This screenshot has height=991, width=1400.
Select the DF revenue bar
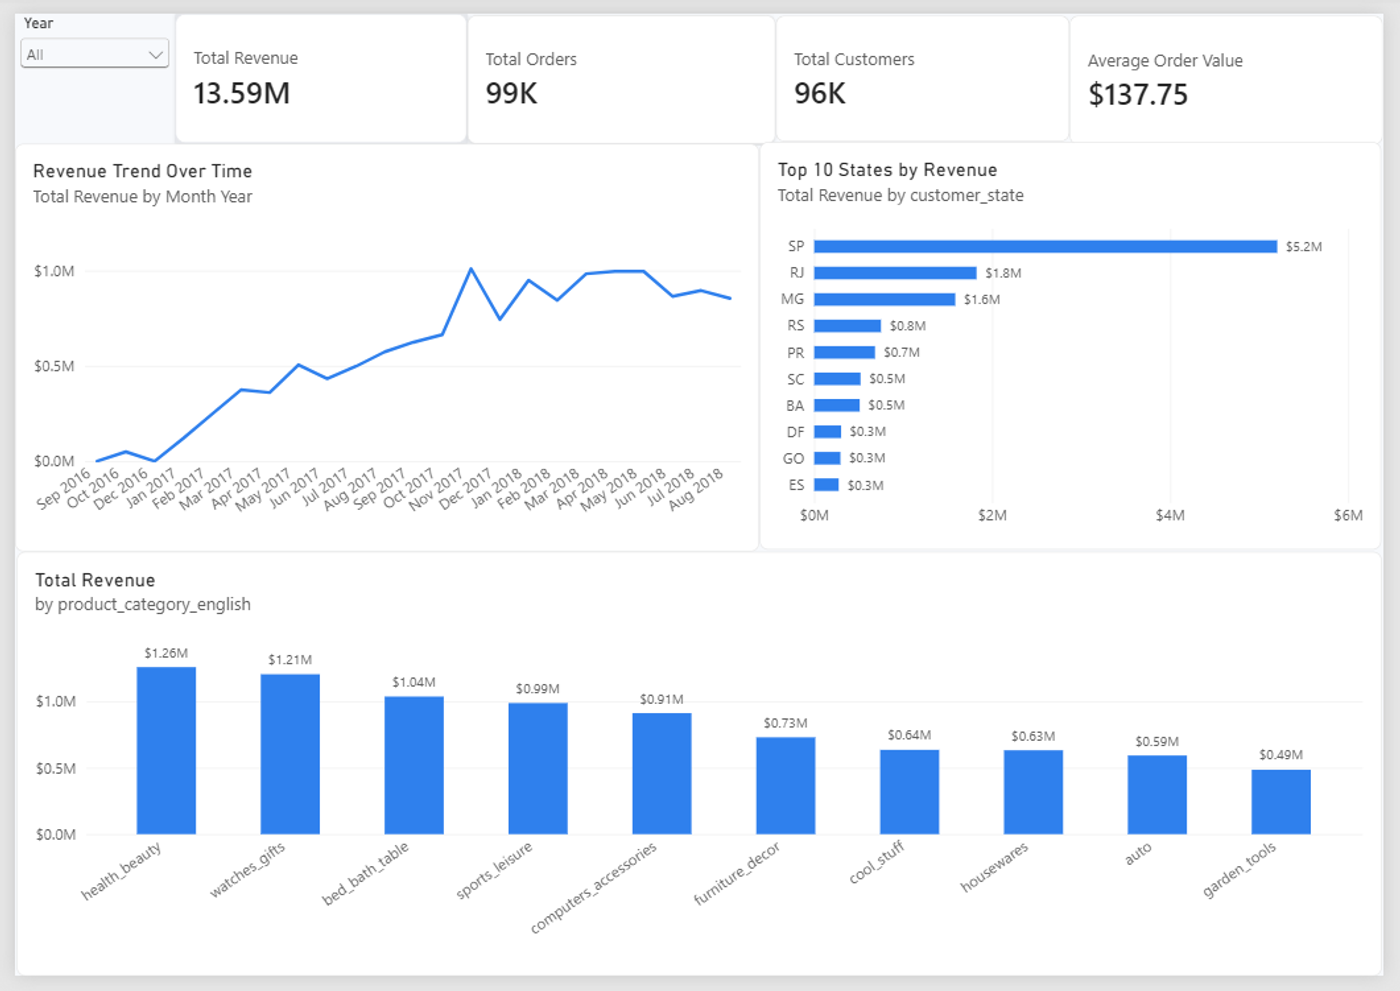pyautogui.click(x=827, y=432)
